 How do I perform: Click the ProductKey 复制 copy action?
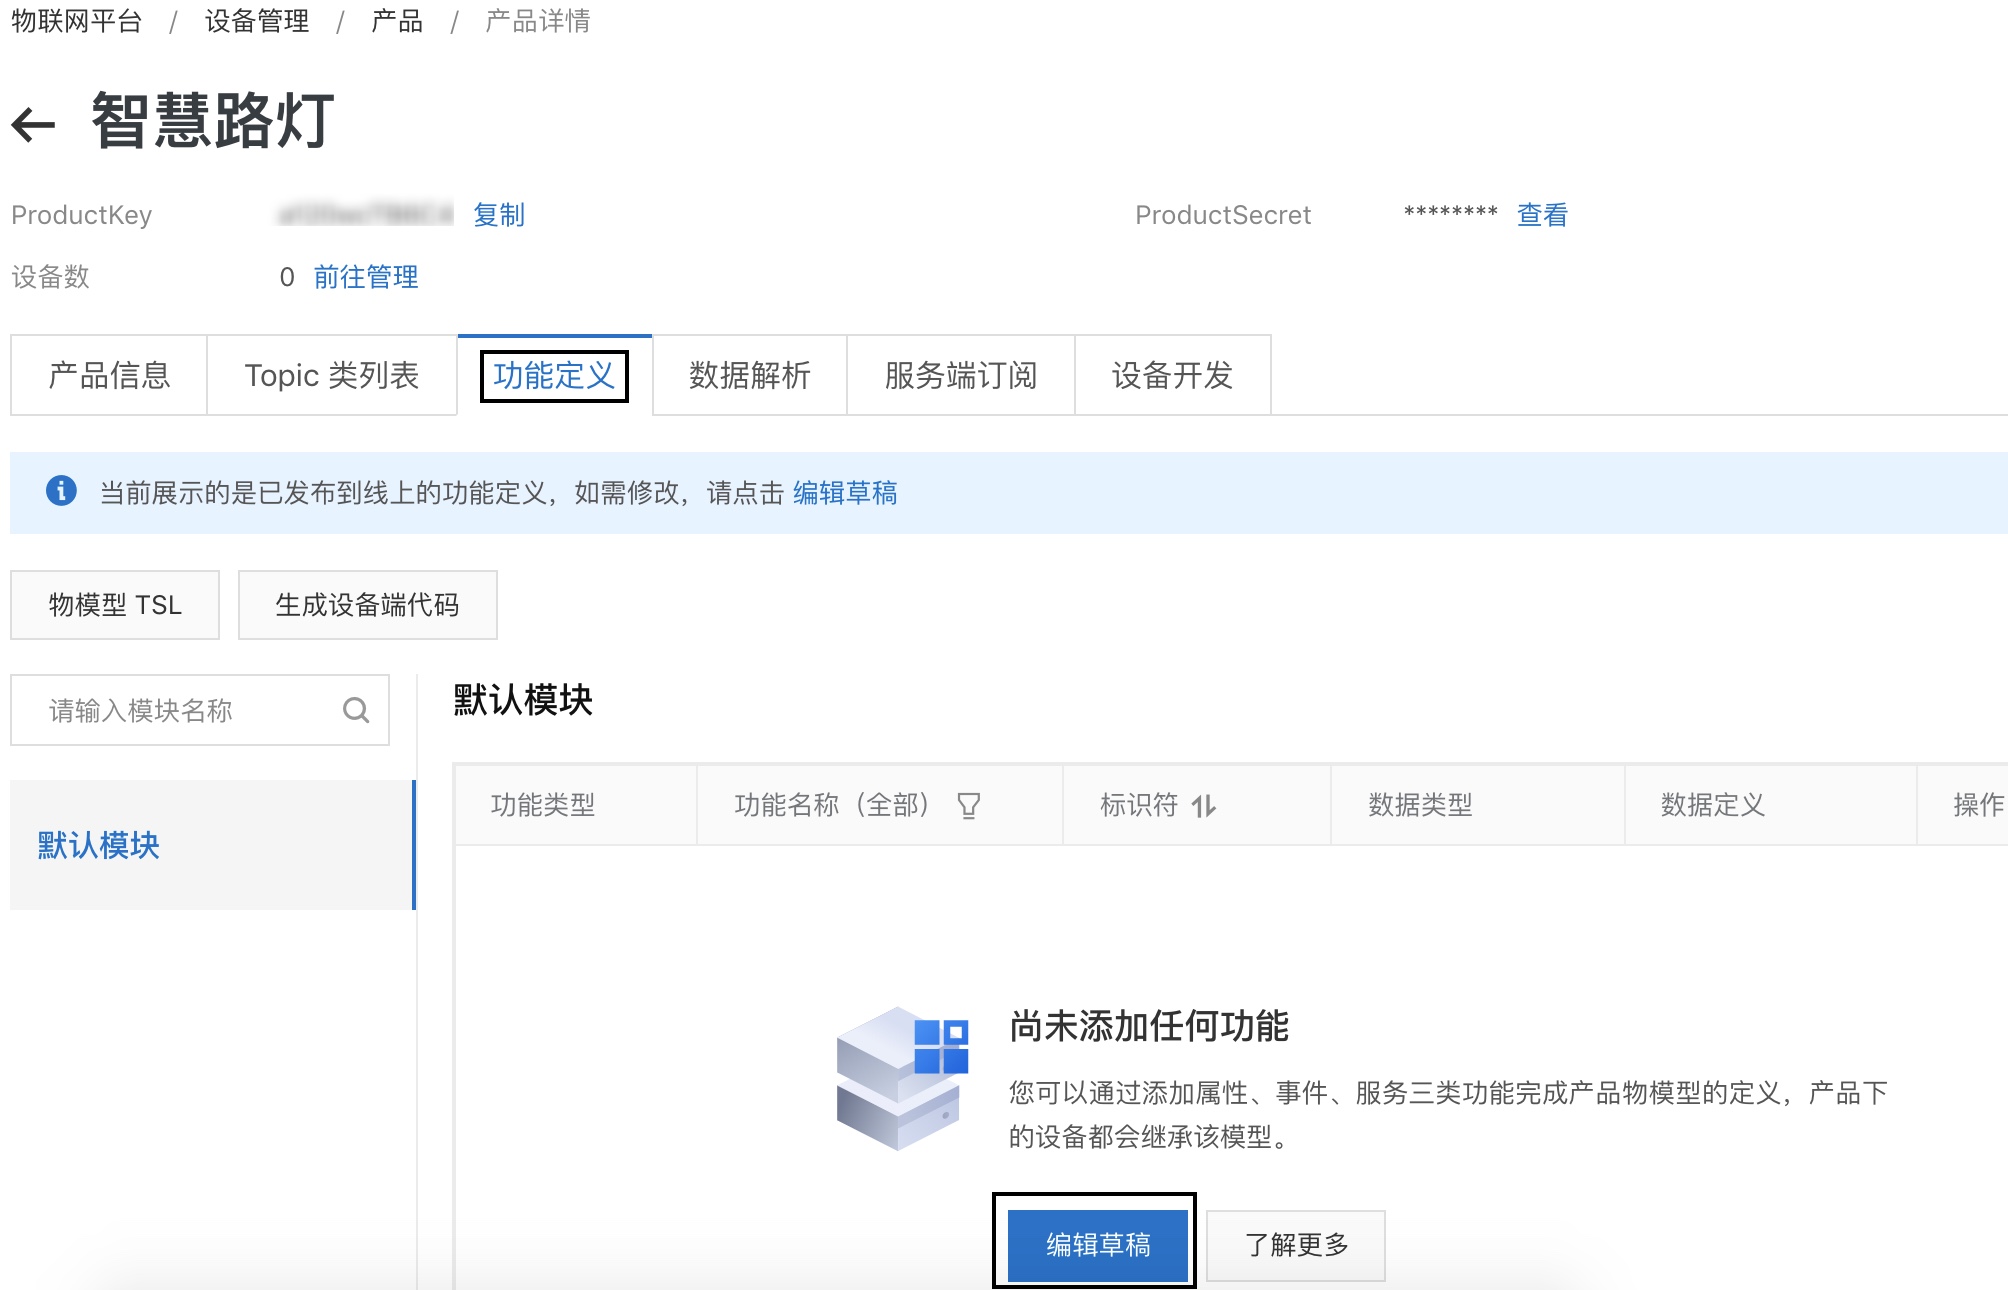pos(500,214)
